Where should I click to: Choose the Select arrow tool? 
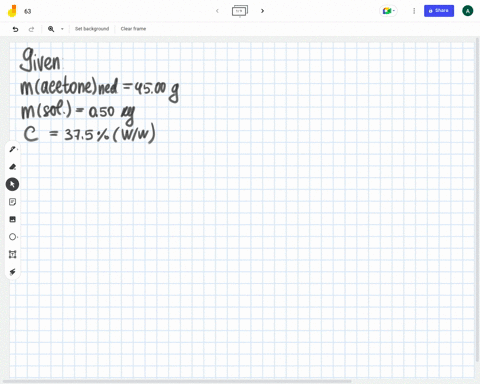pyautogui.click(x=12, y=184)
